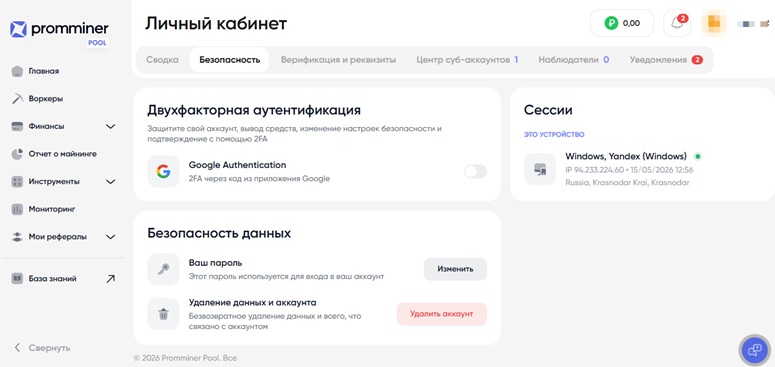Click the green online status dot
The height and width of the screenshot is (367, 775).
[x=697, y=157]
